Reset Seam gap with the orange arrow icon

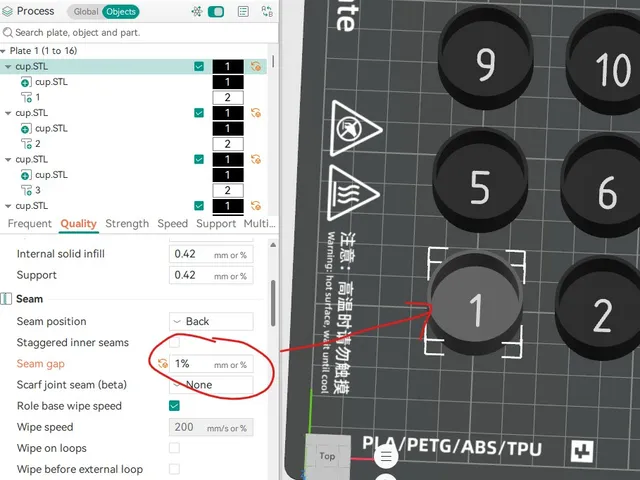pos(162,364)
